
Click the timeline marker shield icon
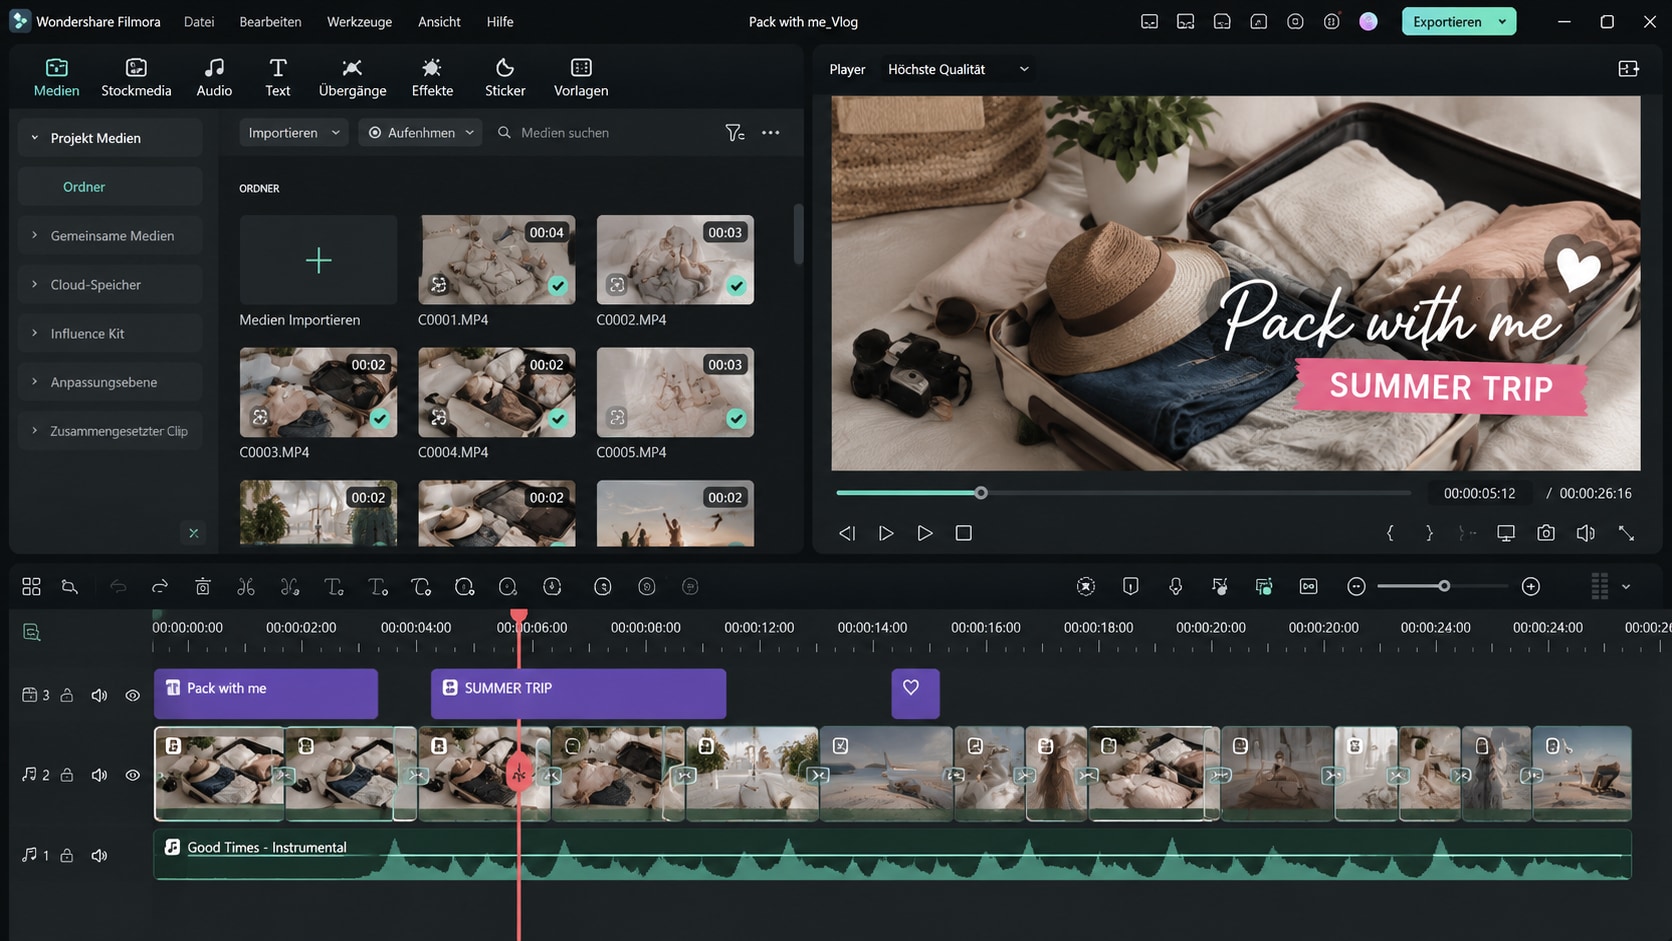[x=1131, y=587]
